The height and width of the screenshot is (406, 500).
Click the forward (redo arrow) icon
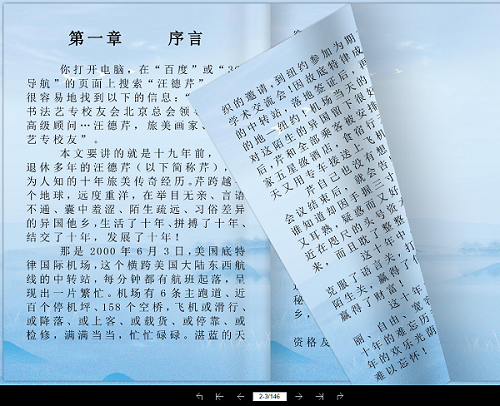[340, 396]
